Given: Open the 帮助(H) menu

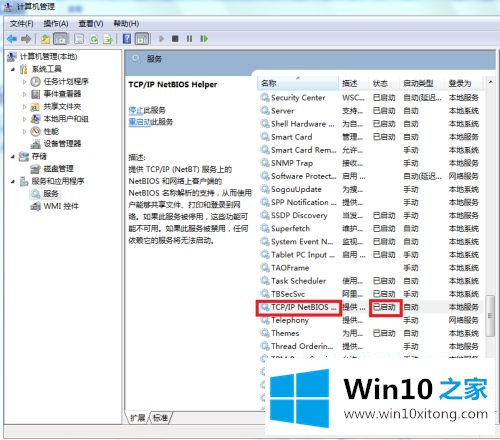Looking at the screenshot, I should pyautogui.click(x=126, y=24).
